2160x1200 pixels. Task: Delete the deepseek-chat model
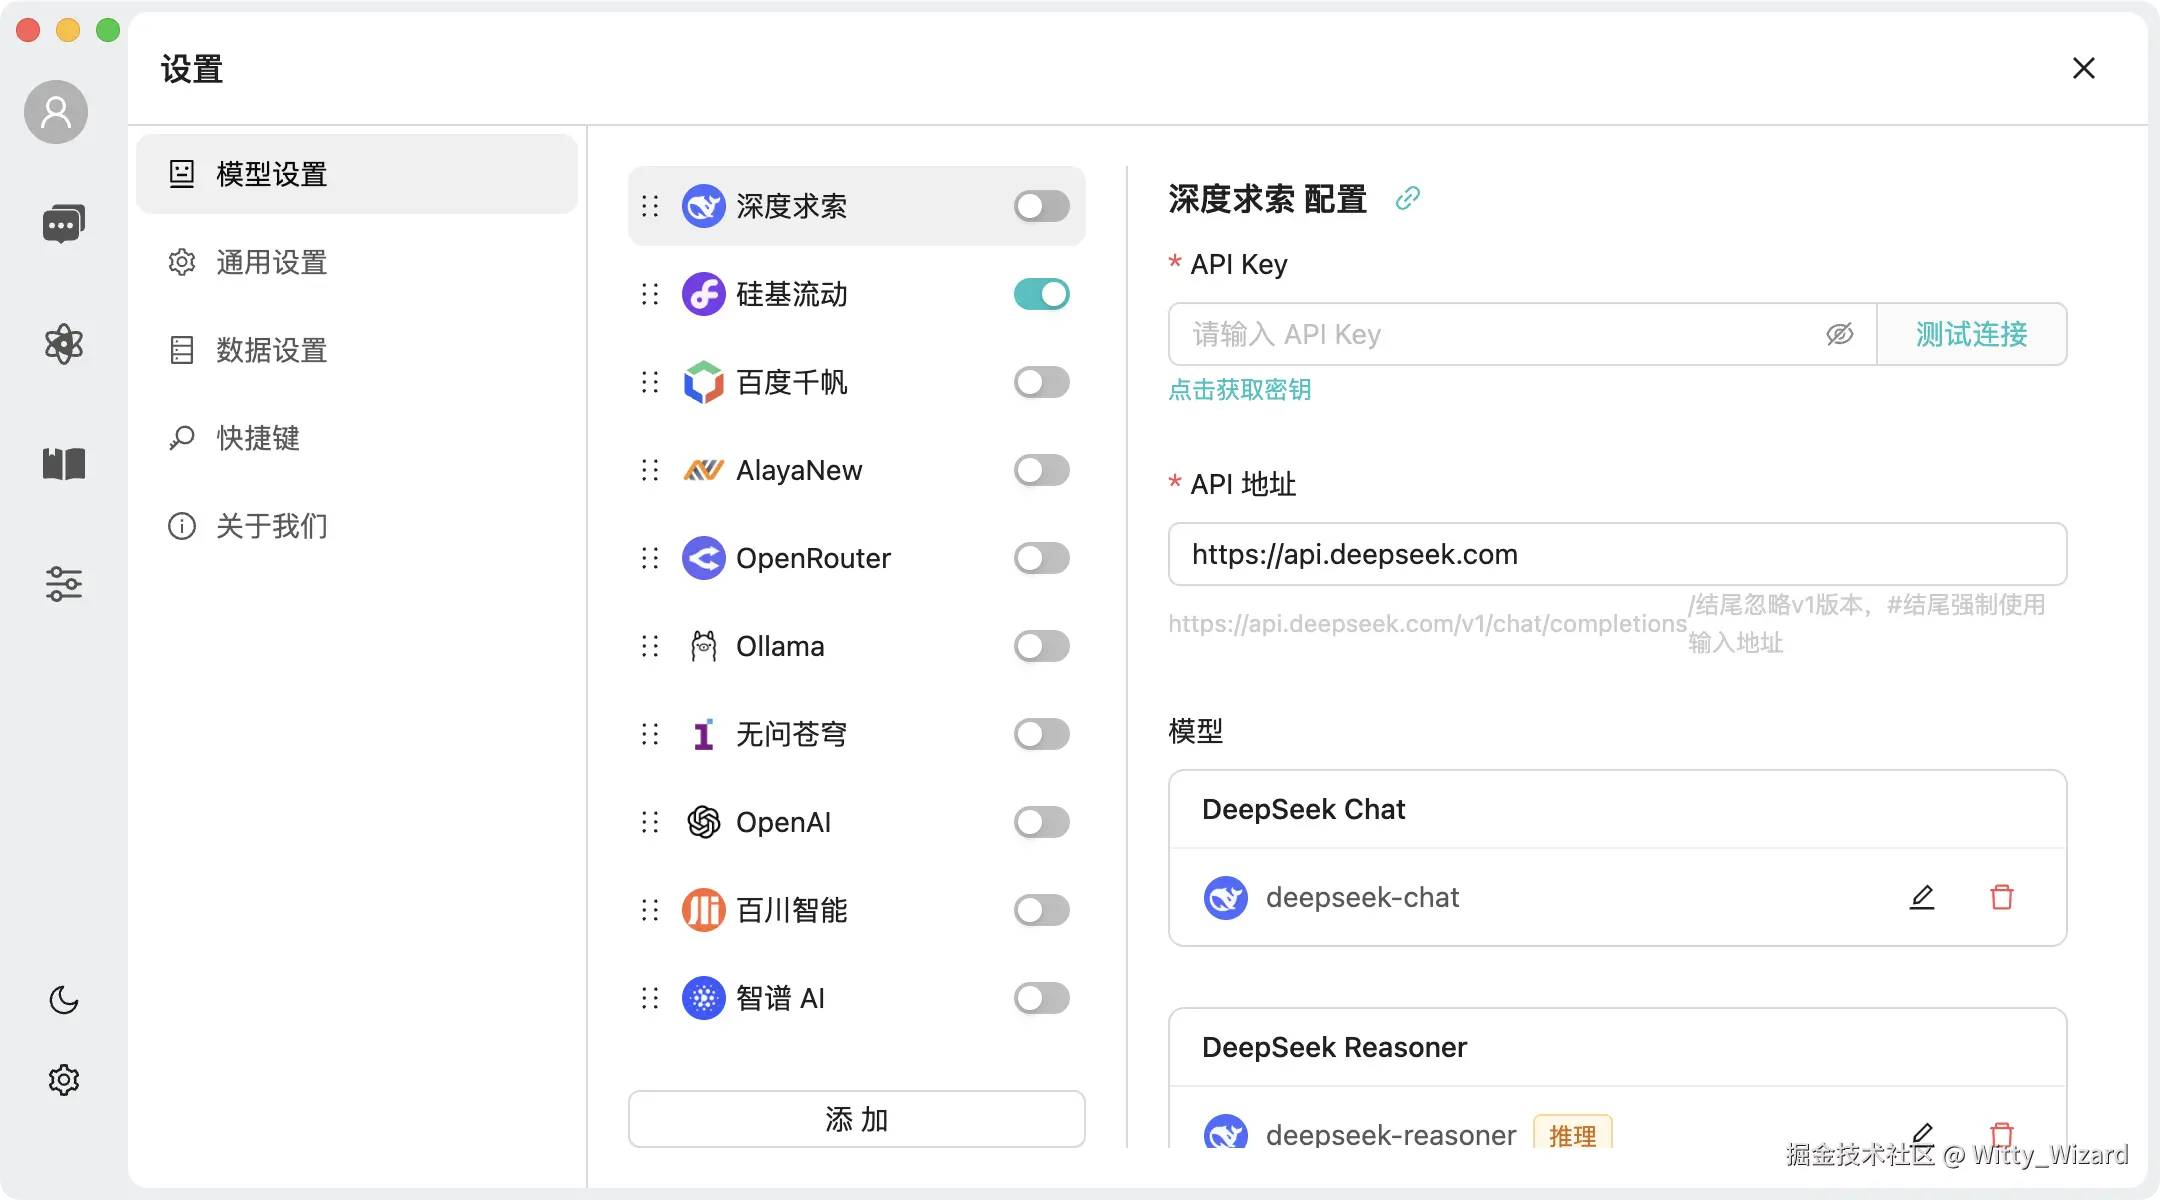point(2001,897)
